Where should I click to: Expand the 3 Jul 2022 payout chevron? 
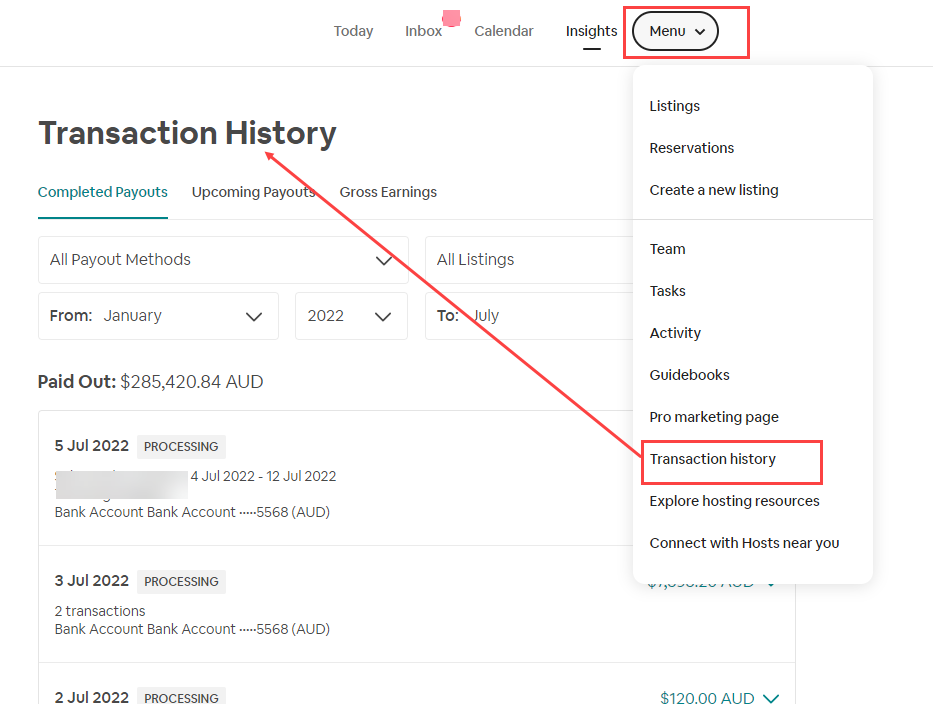770,583
